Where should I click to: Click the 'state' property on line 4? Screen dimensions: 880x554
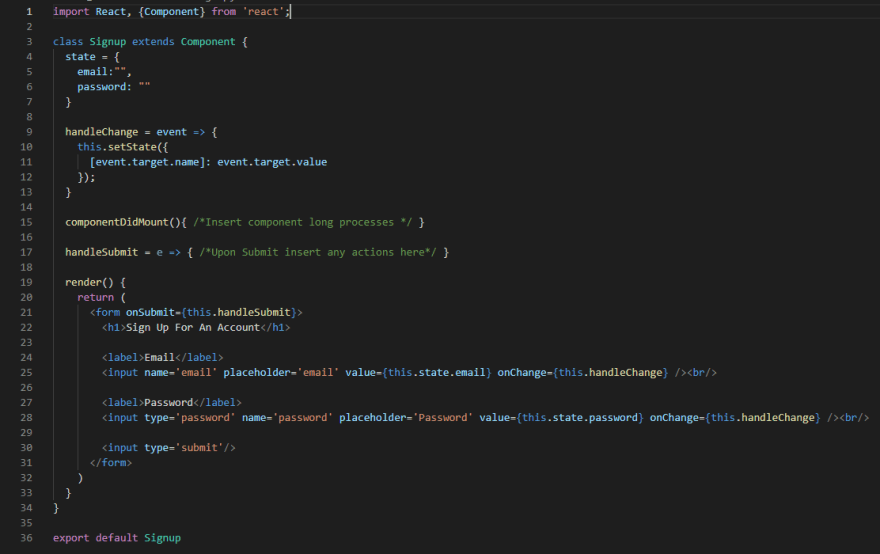pos(80,57)
